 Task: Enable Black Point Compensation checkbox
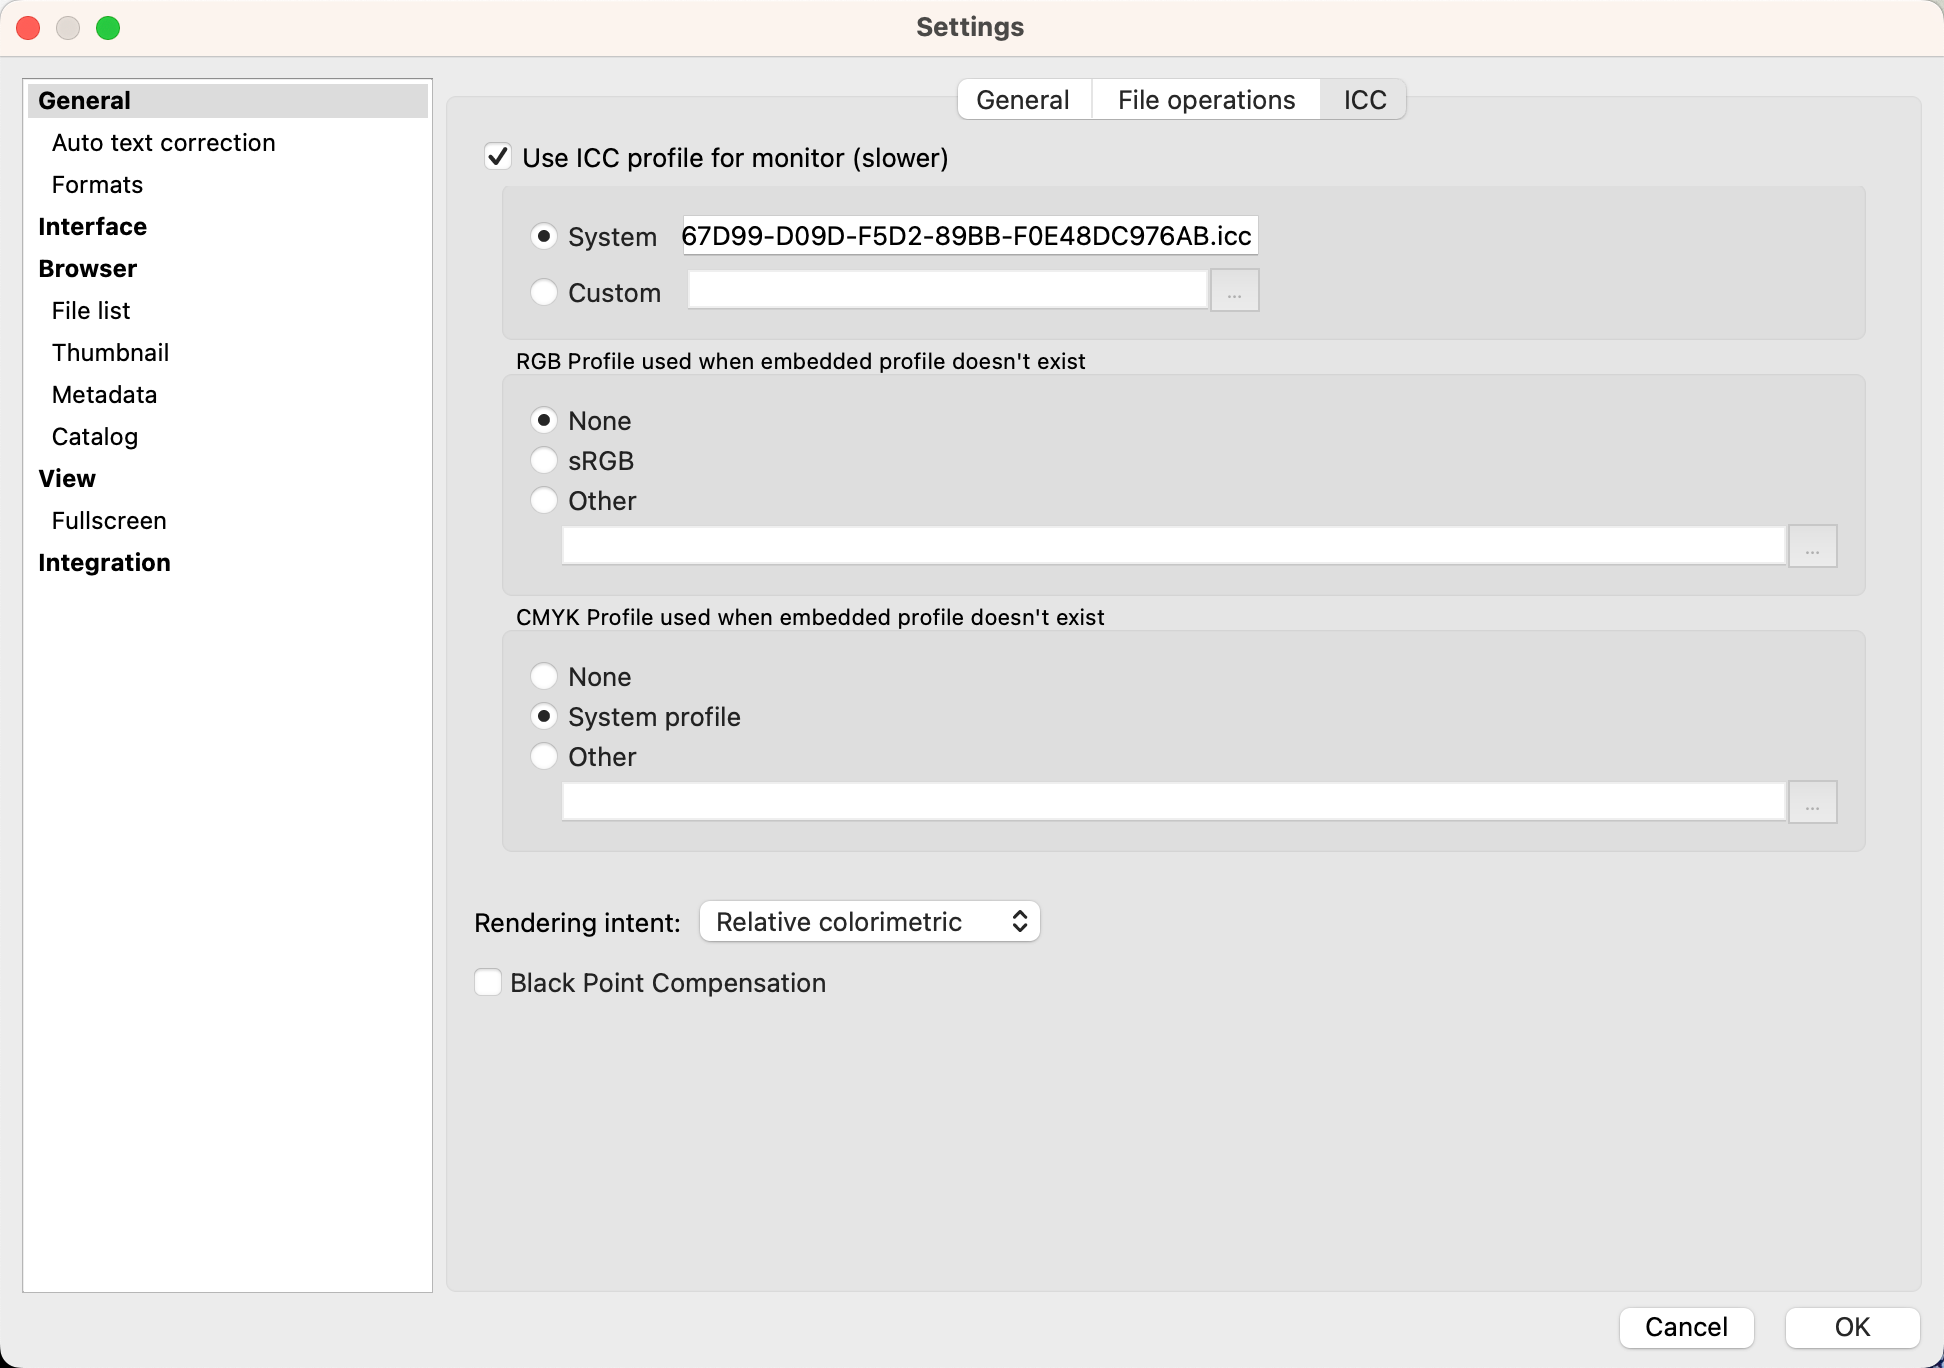[x=488, y=982]
